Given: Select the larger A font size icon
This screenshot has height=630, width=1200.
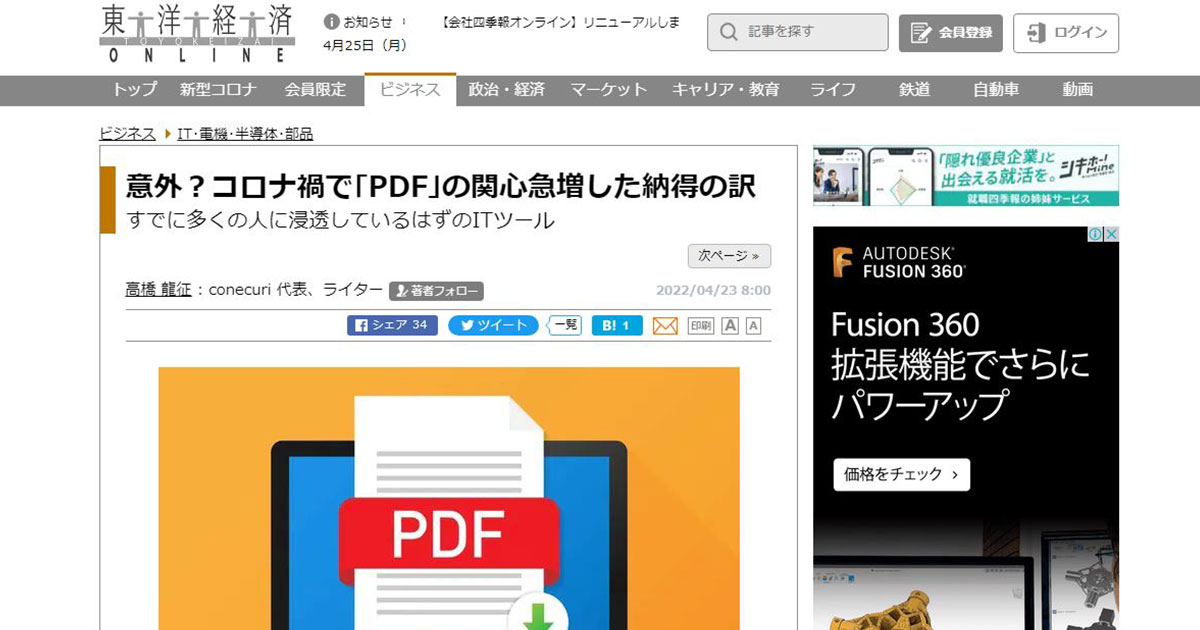Looking at the screenshot, I should point(731,326).
